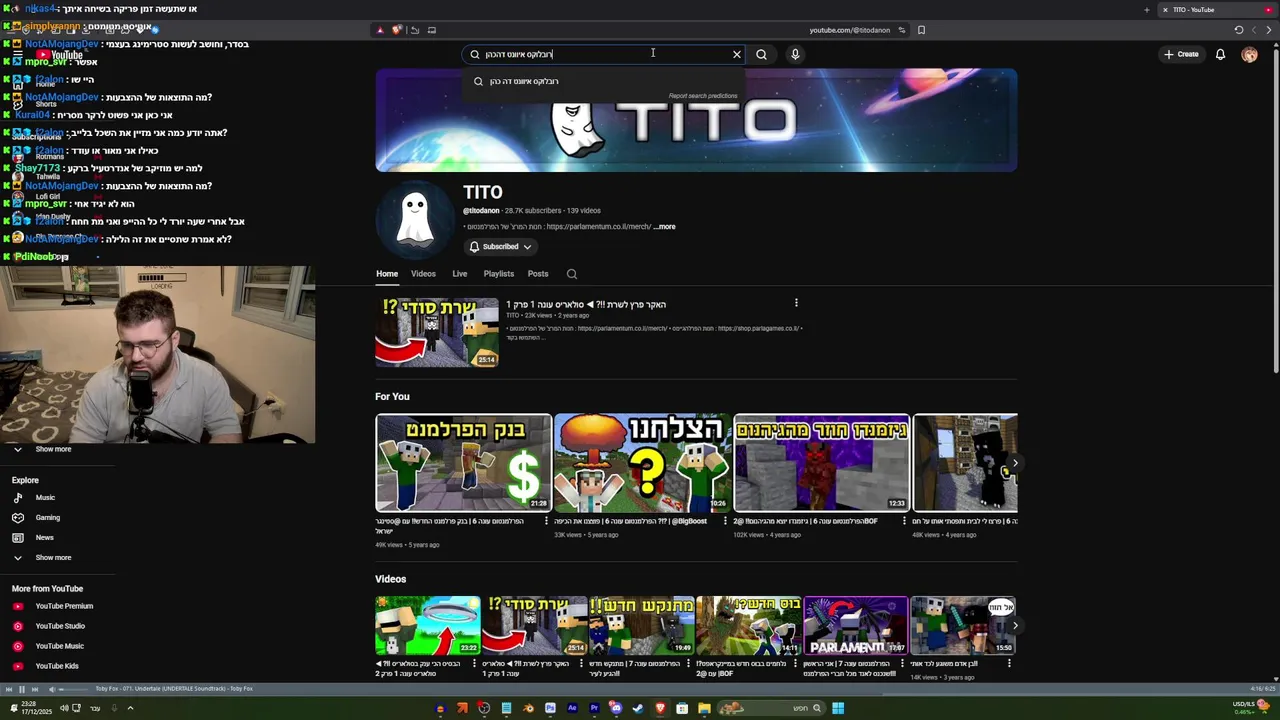Open Music in Explore sidebar
The width and height of the screenshot is (1280, 720).
pyautogui.click(x=45, y=498)
